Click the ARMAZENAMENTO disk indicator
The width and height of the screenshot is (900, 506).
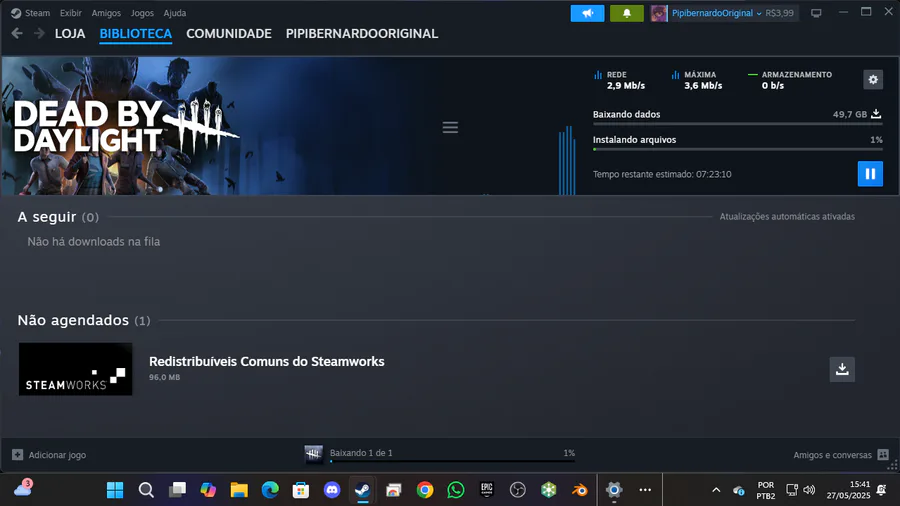click(790, 80)
